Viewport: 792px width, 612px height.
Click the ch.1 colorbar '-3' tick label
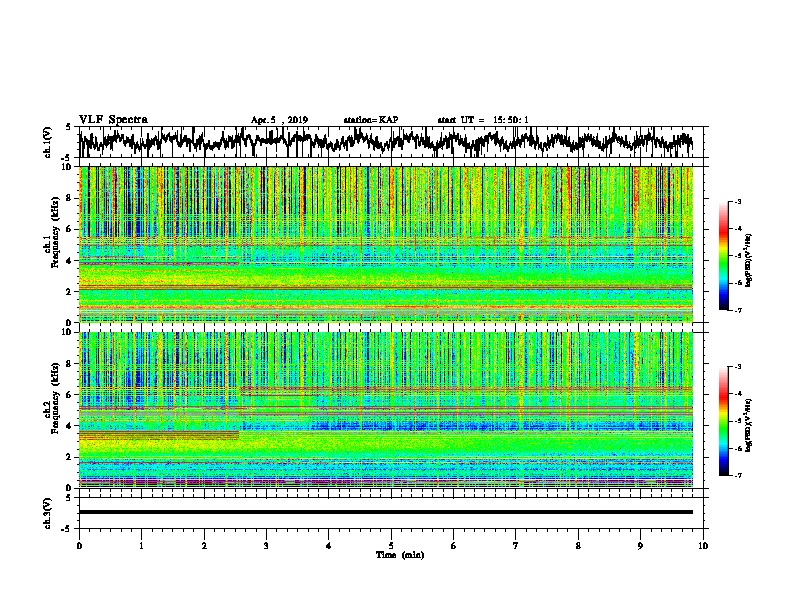[738, 201]
